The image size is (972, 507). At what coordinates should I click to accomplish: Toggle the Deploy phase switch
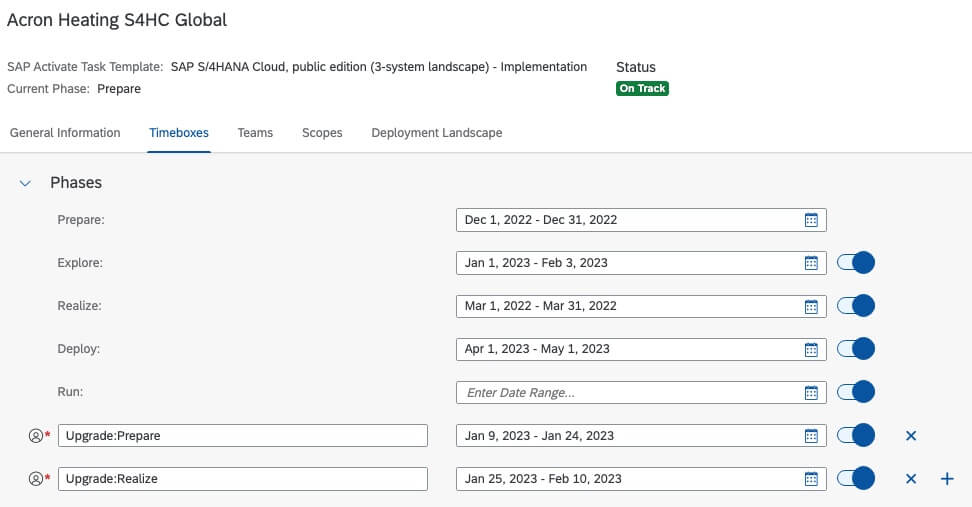tap(855, 348)
